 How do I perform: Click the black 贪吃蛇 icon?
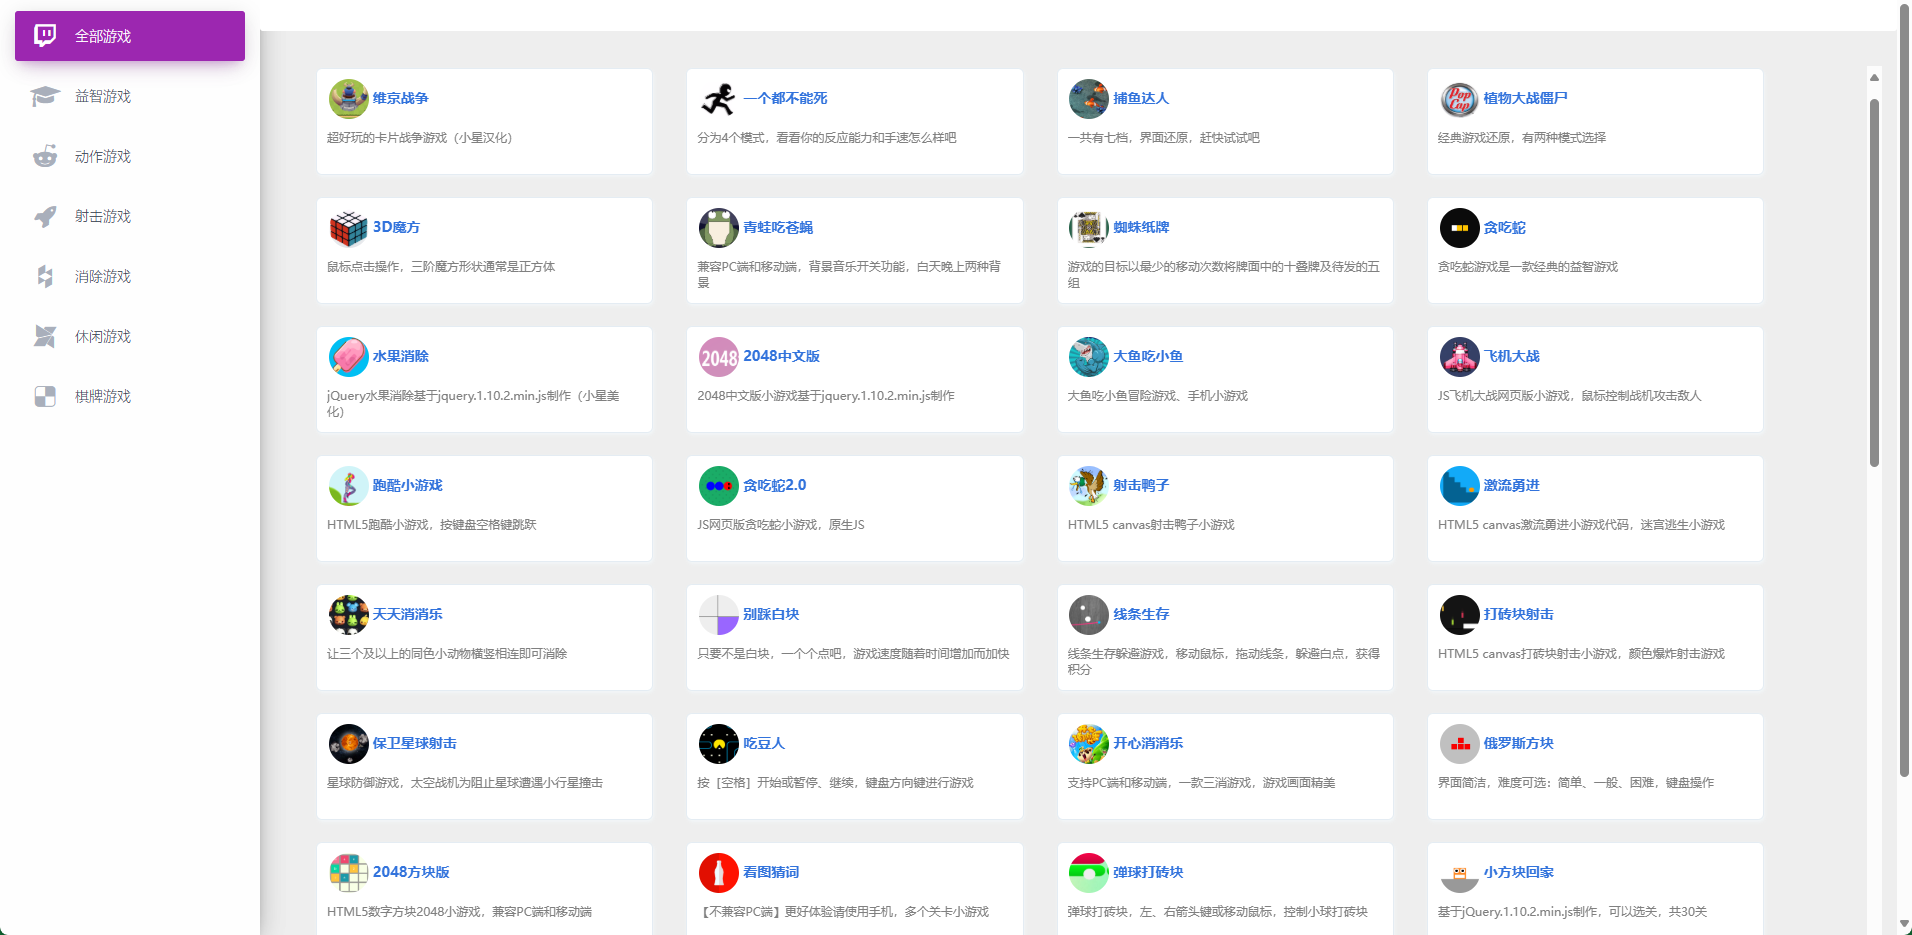(x=1459, y=228)
